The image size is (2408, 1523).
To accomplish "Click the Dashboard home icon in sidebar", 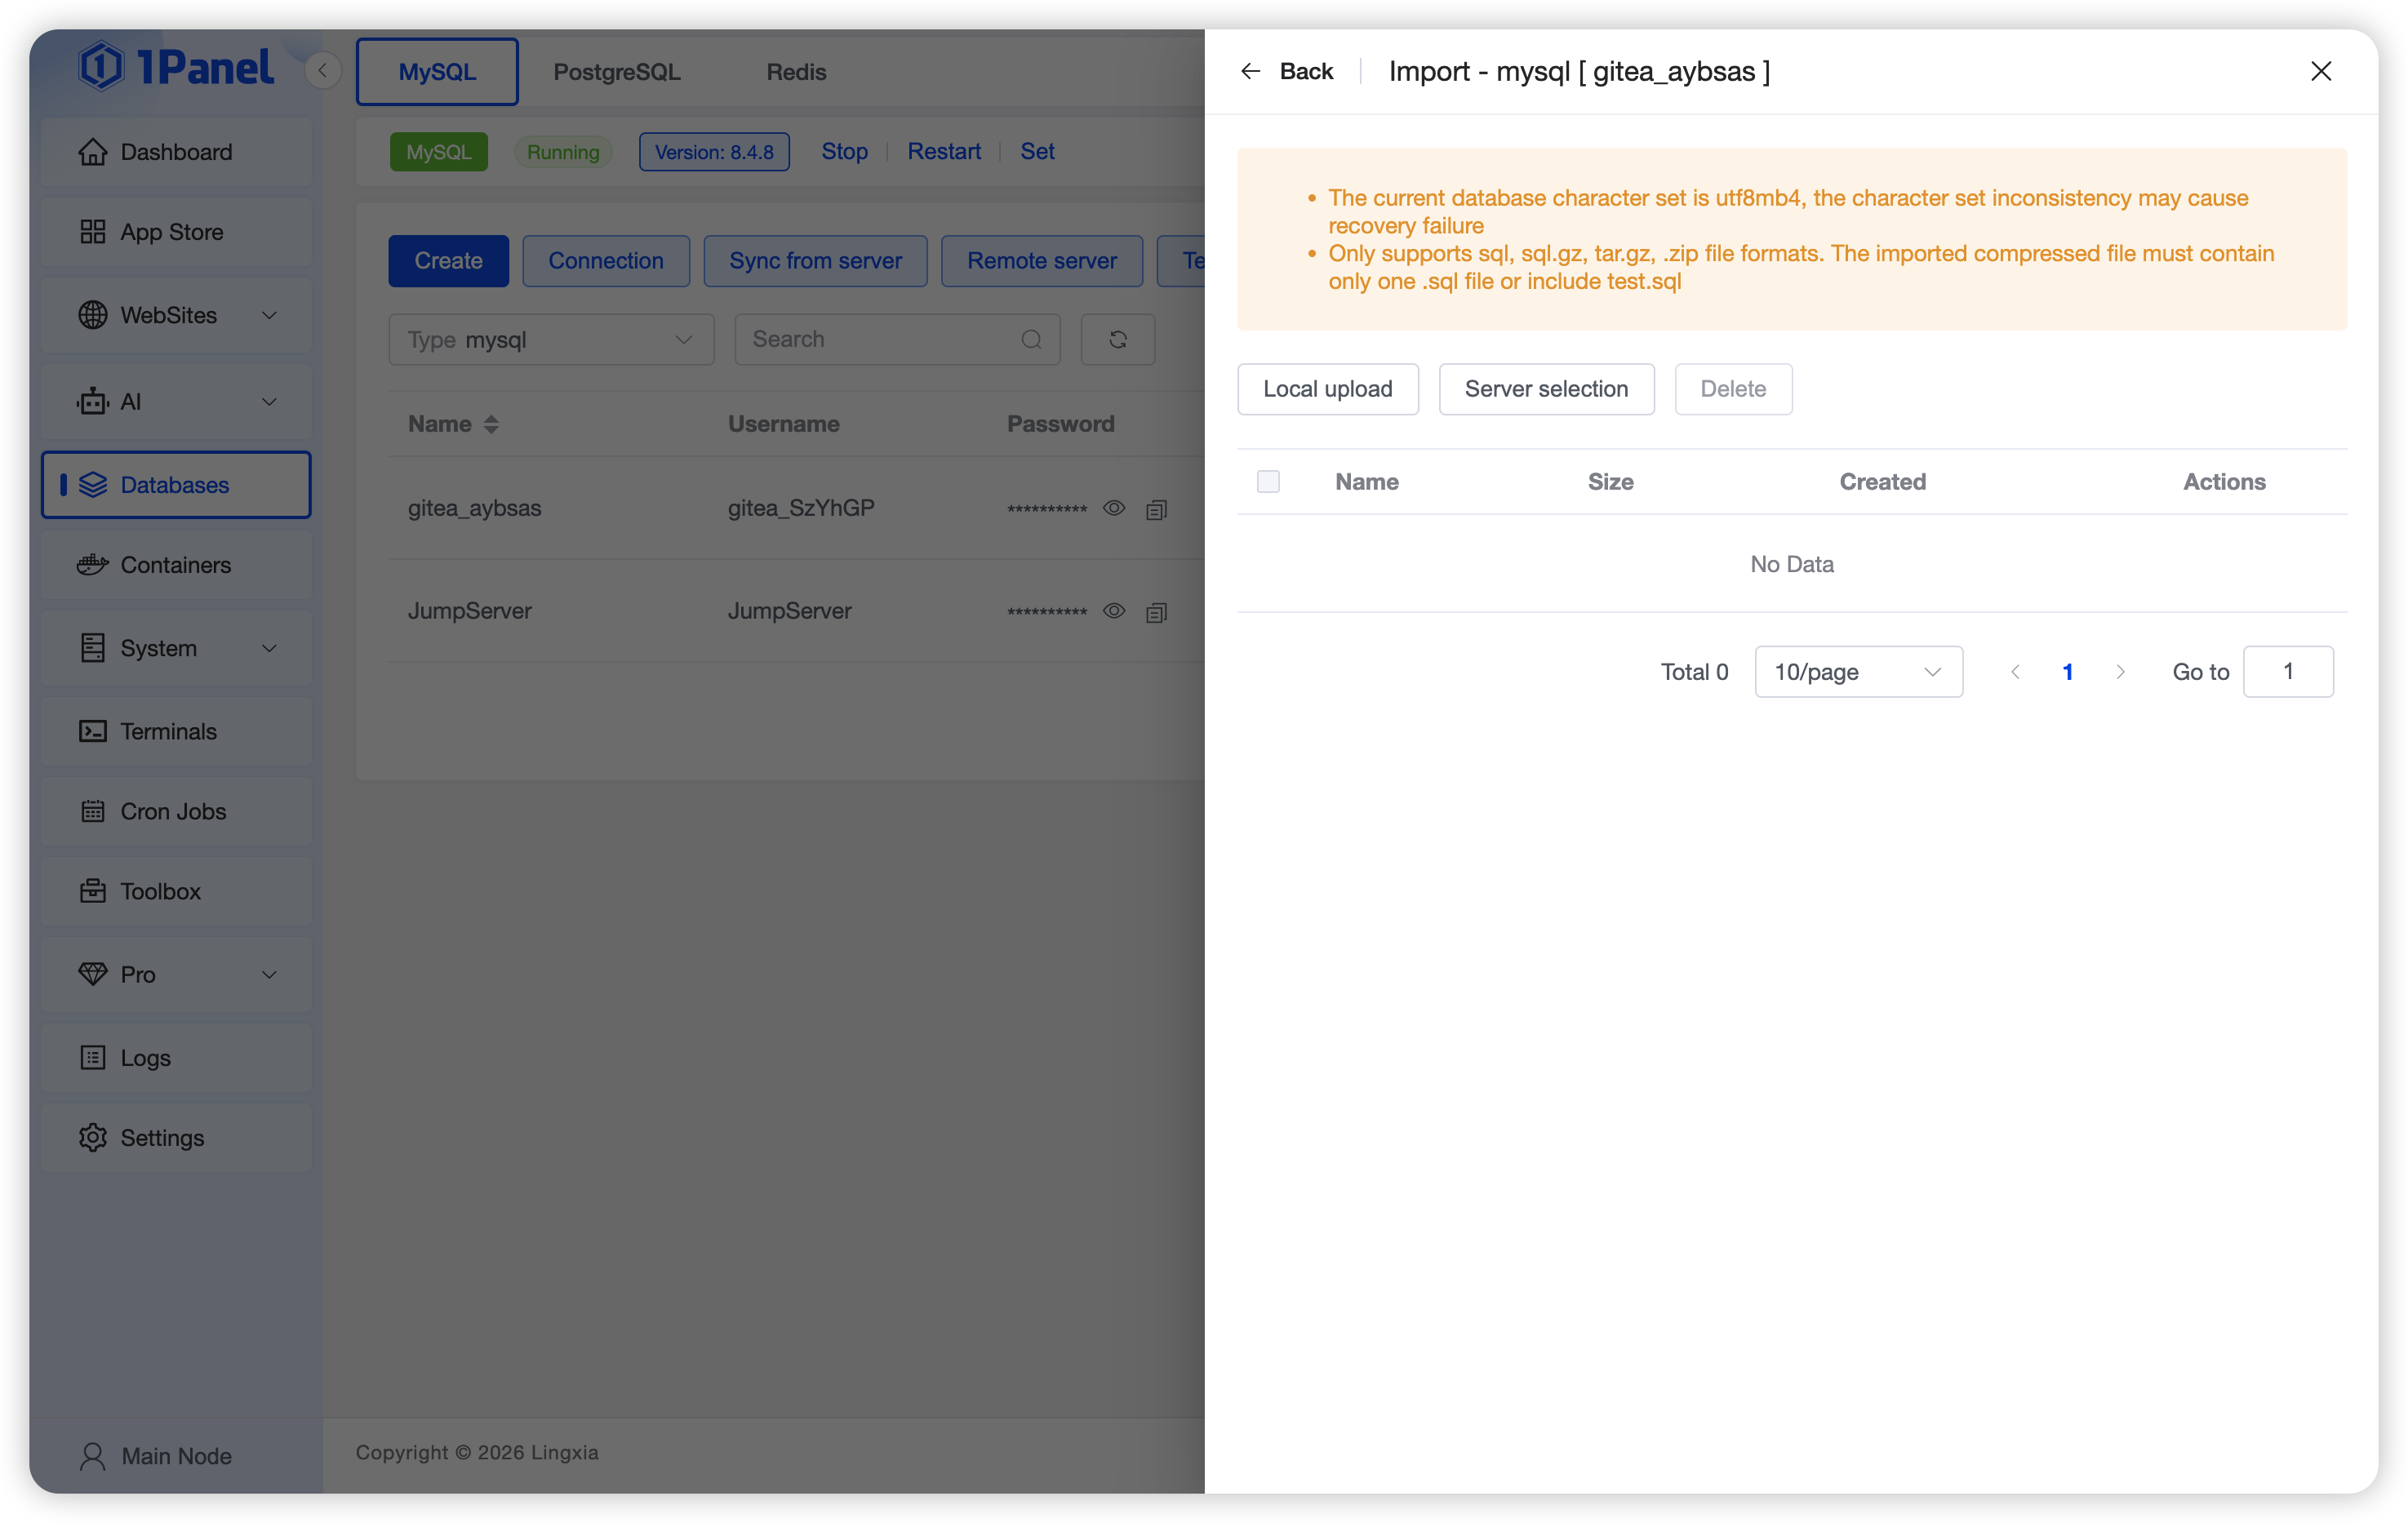I will 92,152.
